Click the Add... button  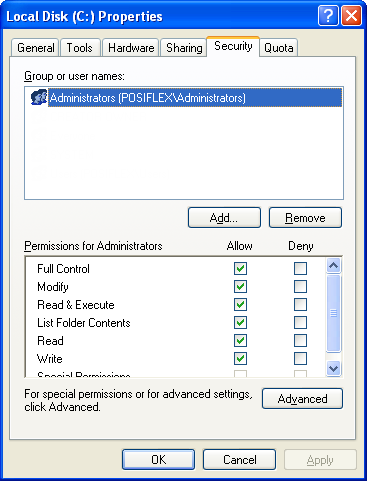click(x=224, y=218)
